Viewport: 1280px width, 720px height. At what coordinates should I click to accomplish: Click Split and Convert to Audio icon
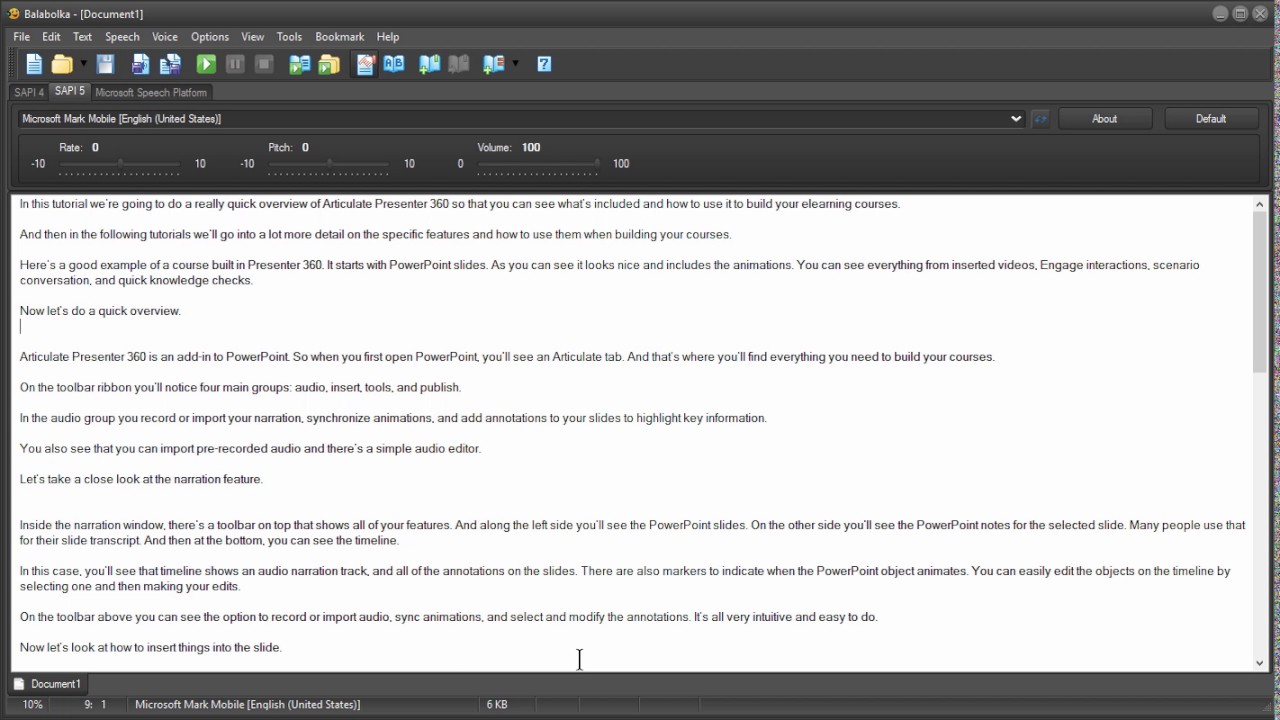(170, 64)
